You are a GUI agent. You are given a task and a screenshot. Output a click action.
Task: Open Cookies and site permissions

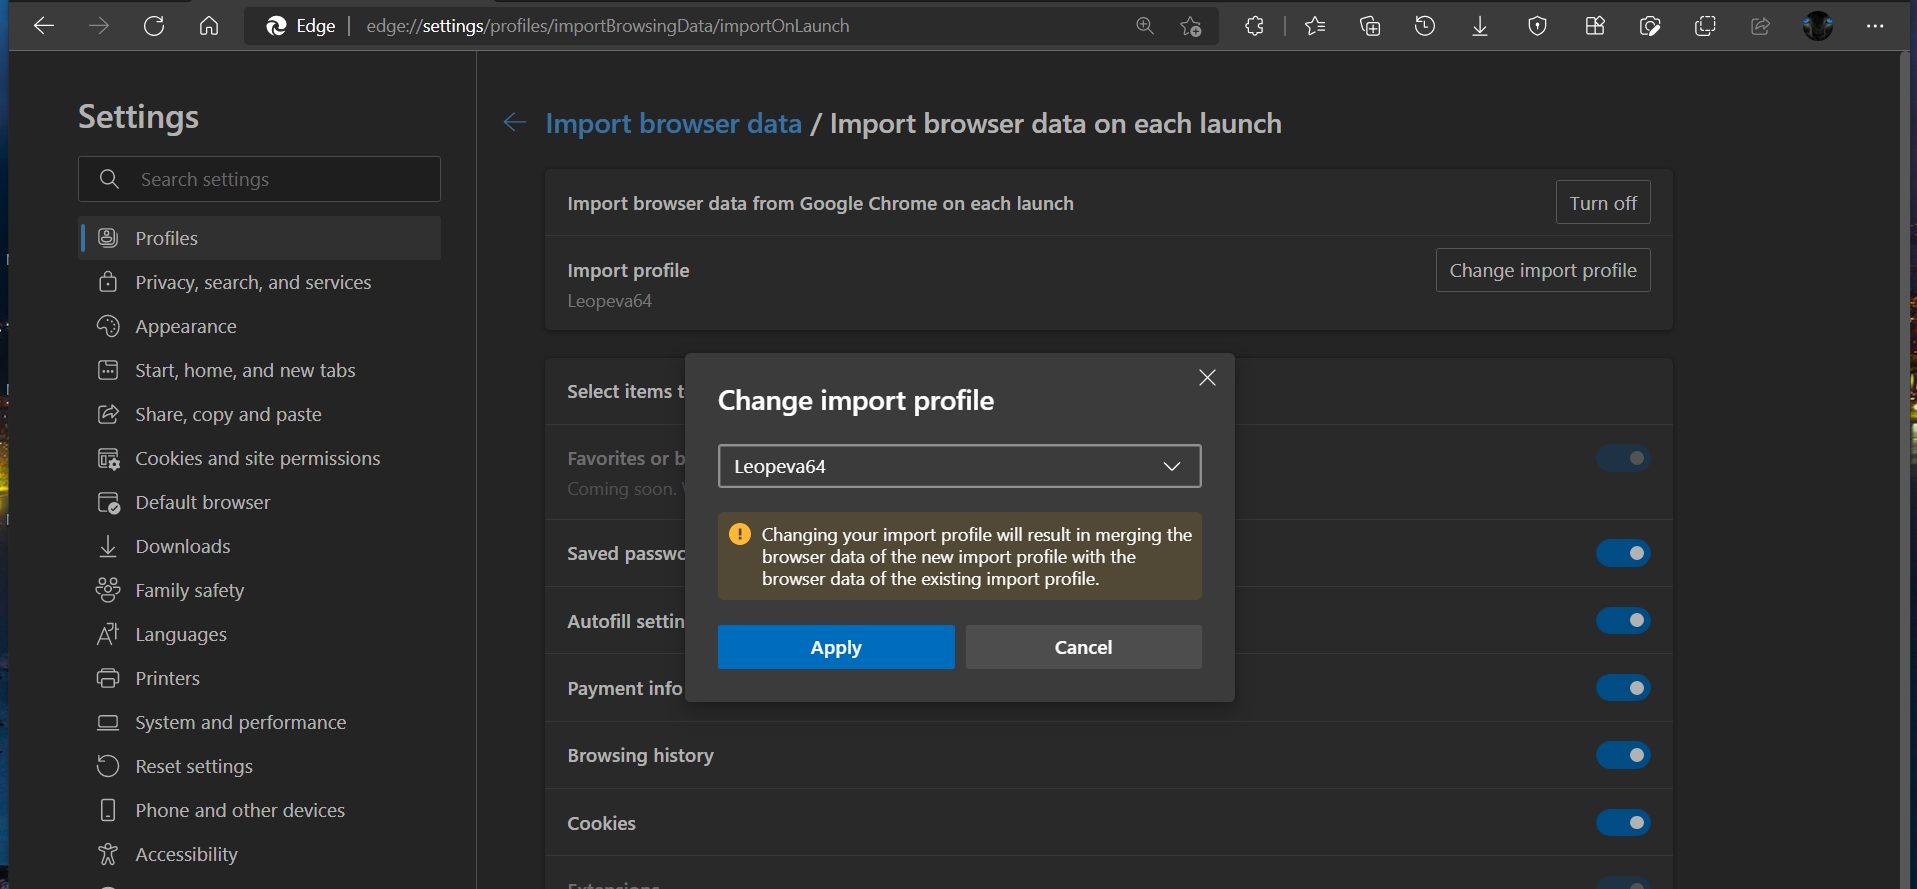(x=260, y=458)
